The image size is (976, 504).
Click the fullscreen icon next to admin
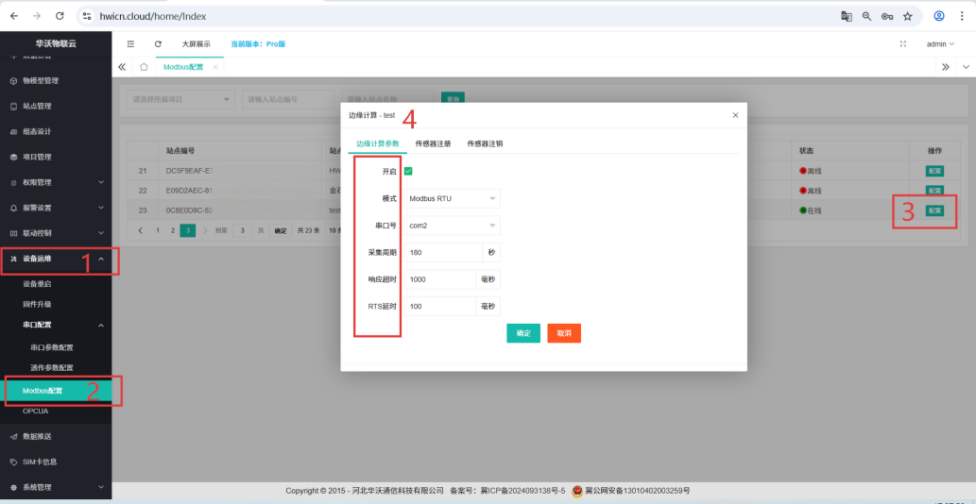coord(904,44)
